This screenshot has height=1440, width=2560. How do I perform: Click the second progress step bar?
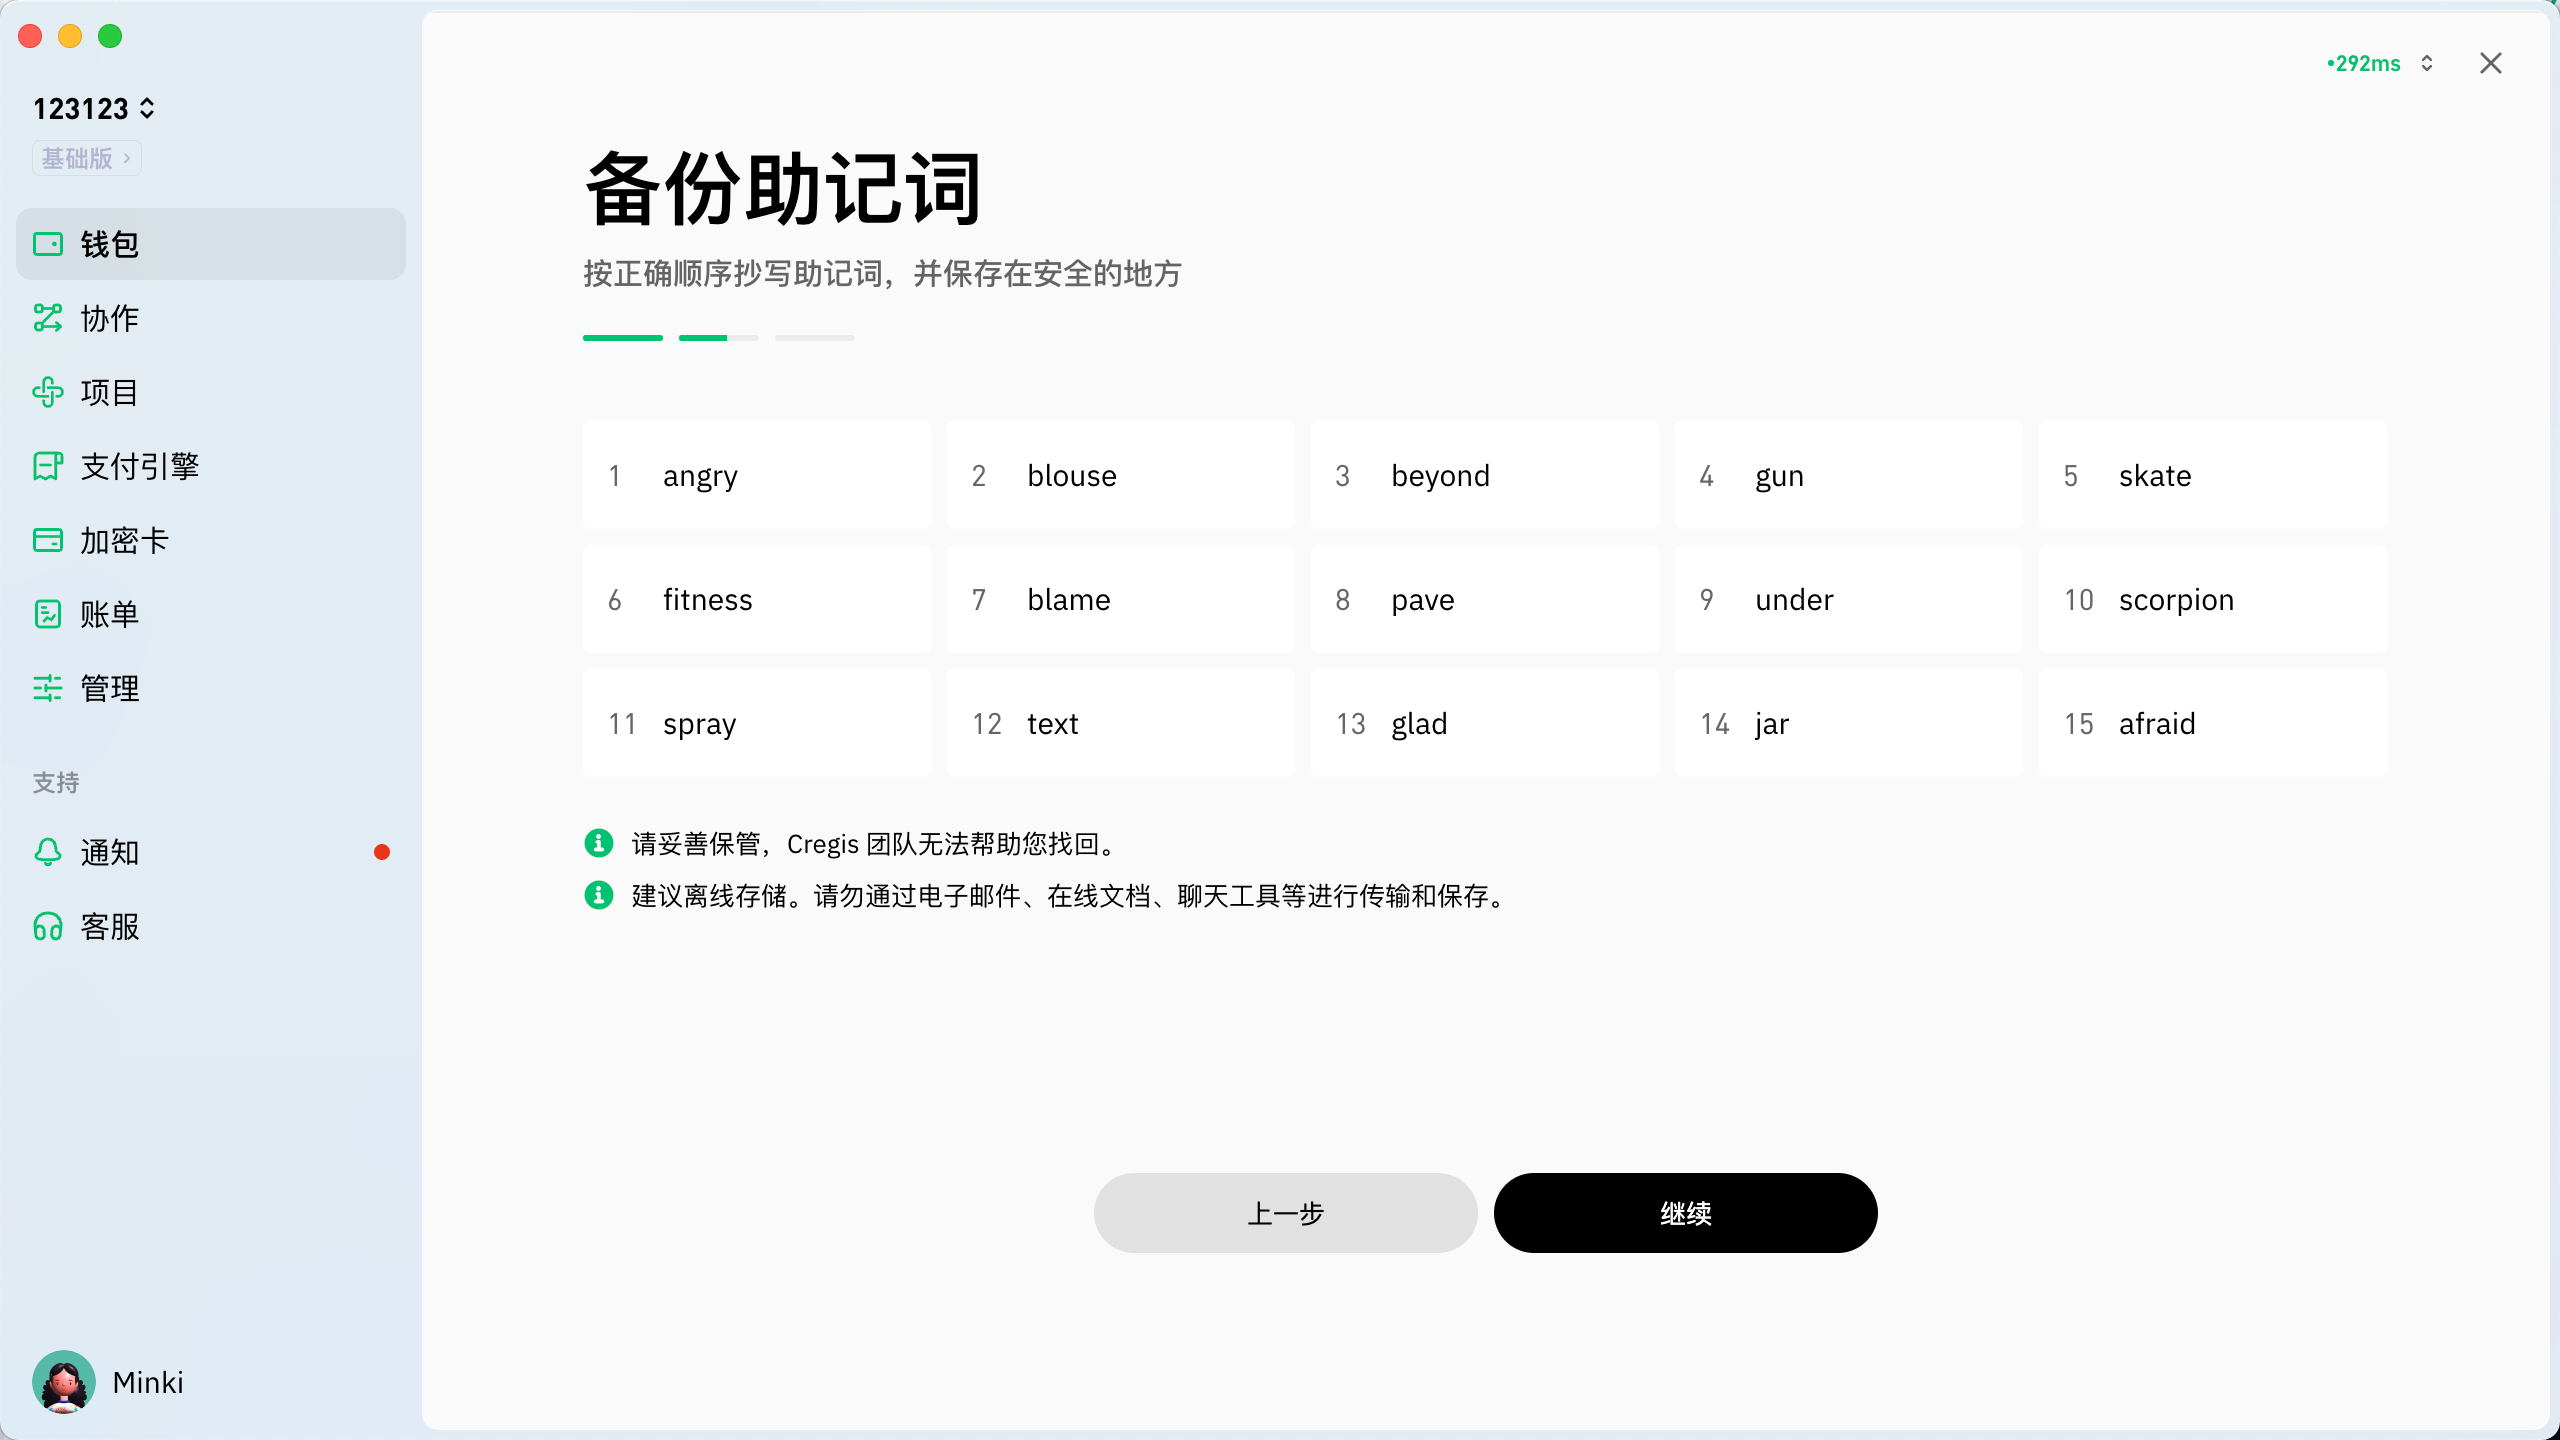tap(718, 338)
